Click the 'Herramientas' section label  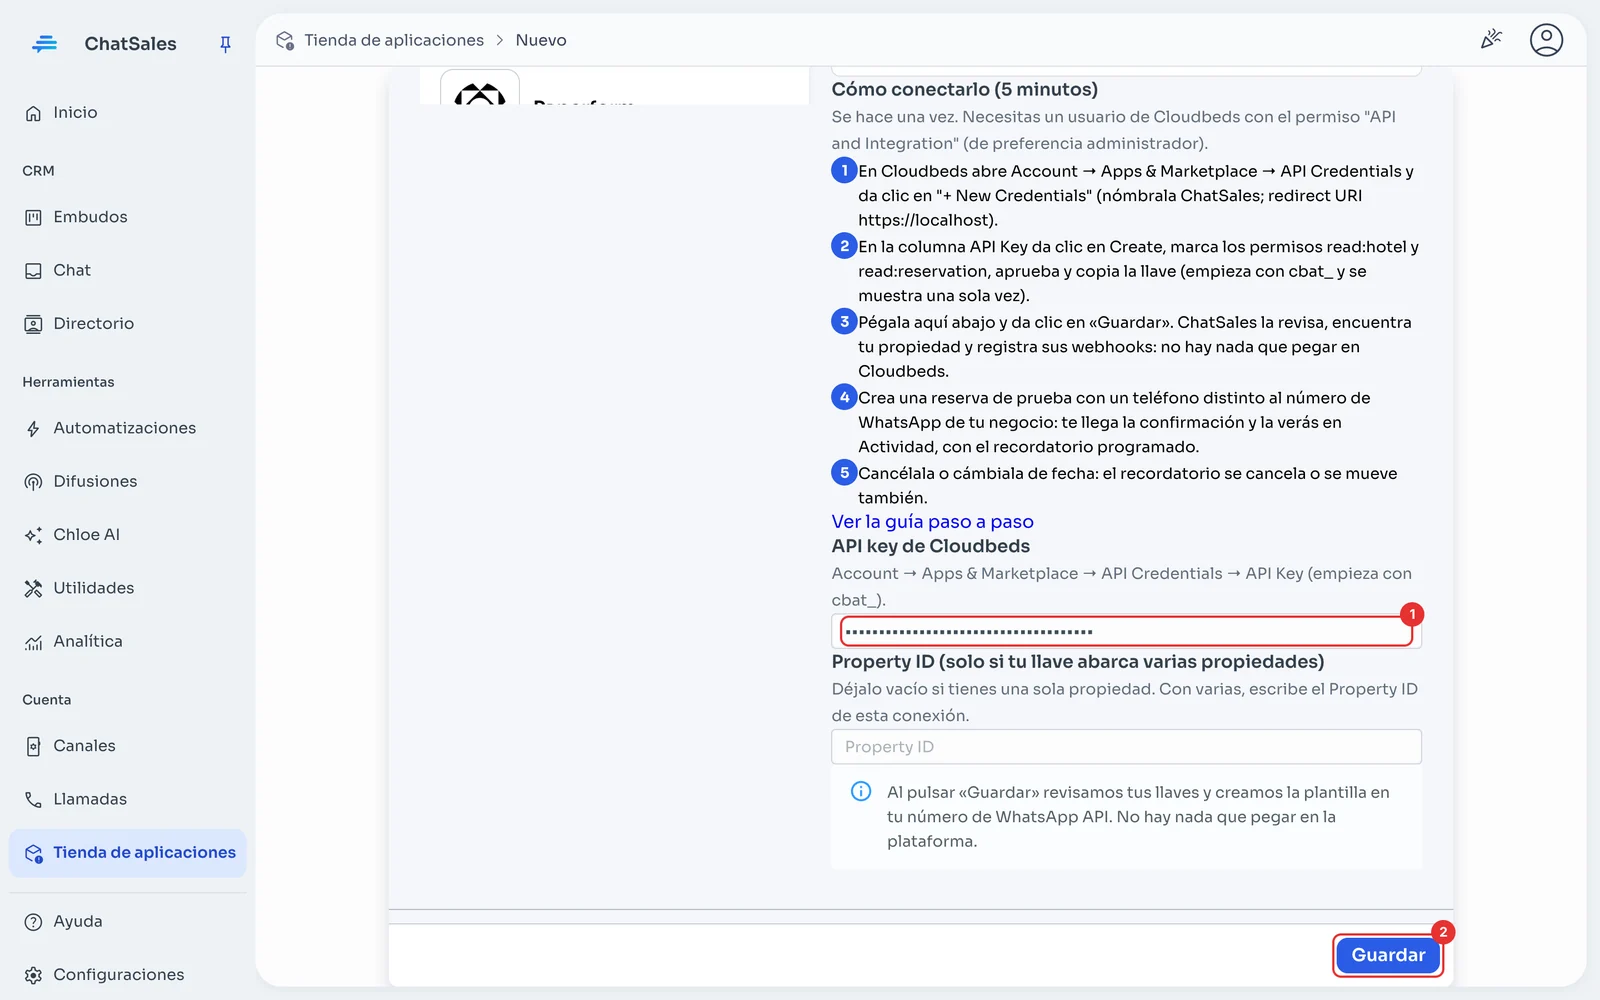pos(68,382)
